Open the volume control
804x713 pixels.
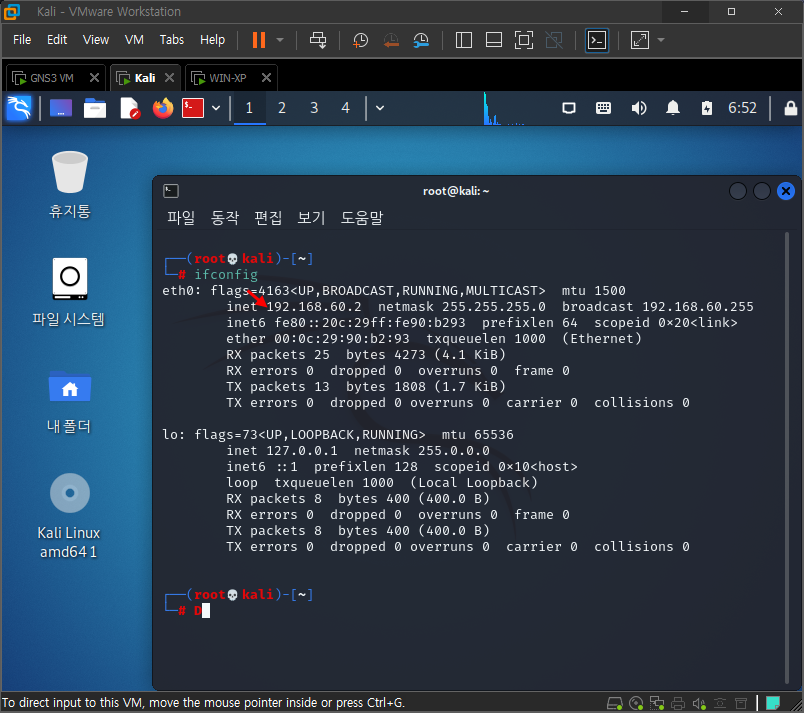(638, 108)
